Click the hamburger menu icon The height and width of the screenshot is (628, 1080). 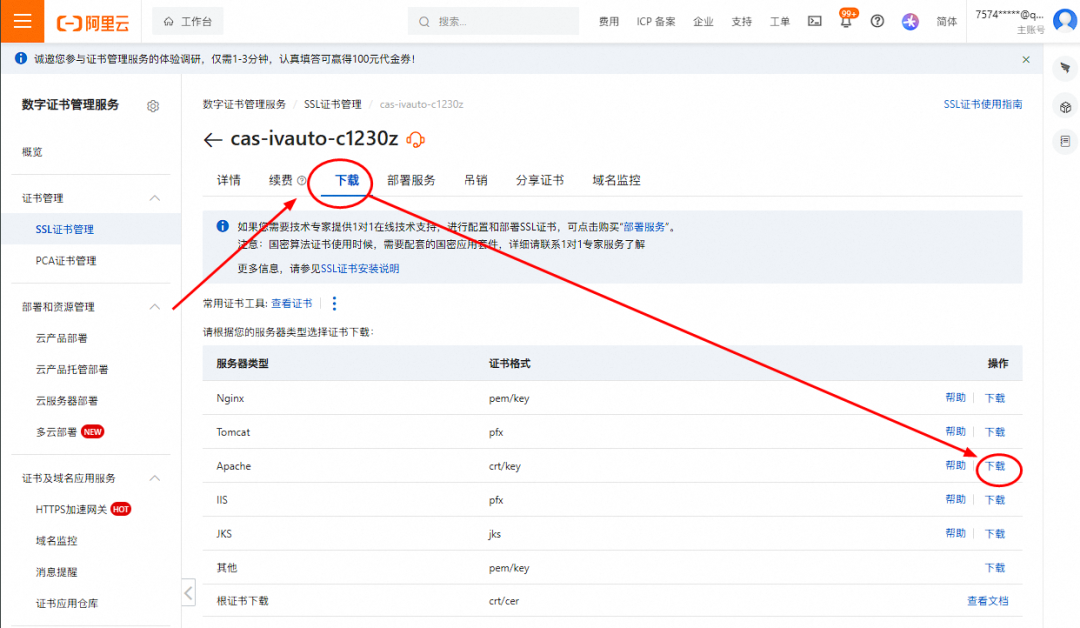click(22, 20)
